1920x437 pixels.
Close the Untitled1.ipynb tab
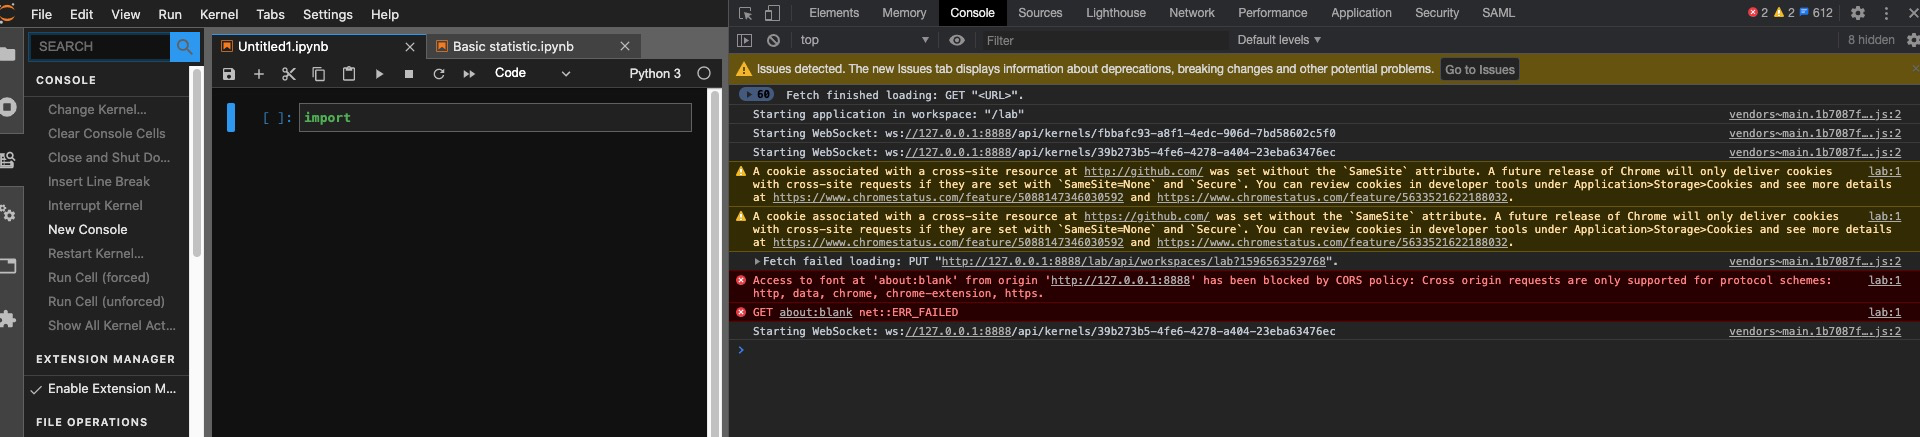point(410,46)
